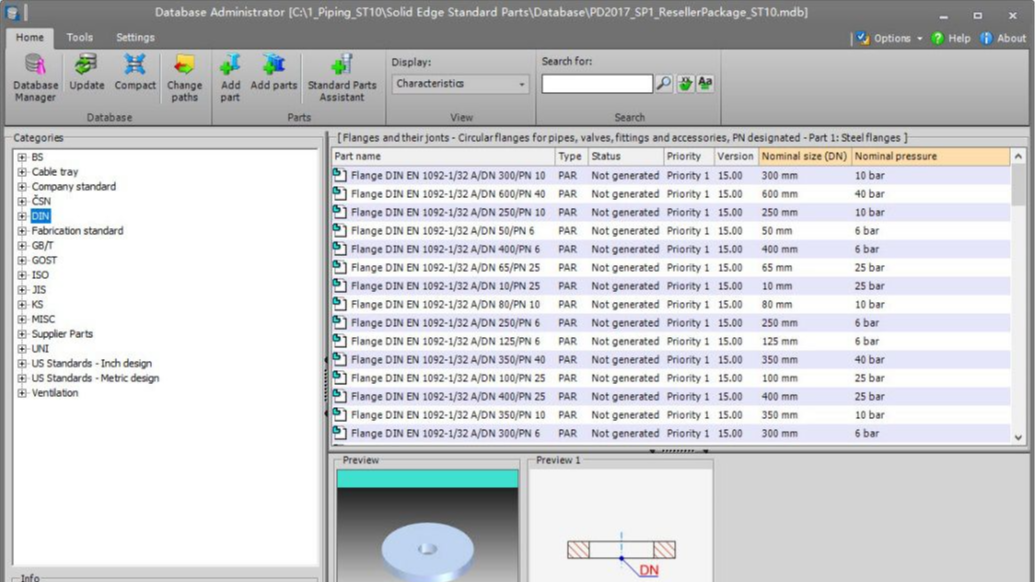This screenshot has height=582, width=1035.
Task: Sort by Nominal size (DN) column
Action: 805,156
